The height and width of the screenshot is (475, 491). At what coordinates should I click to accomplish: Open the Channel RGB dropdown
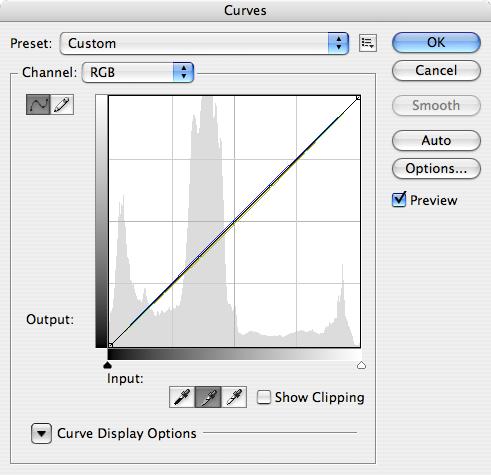click(x=138, y=72)
